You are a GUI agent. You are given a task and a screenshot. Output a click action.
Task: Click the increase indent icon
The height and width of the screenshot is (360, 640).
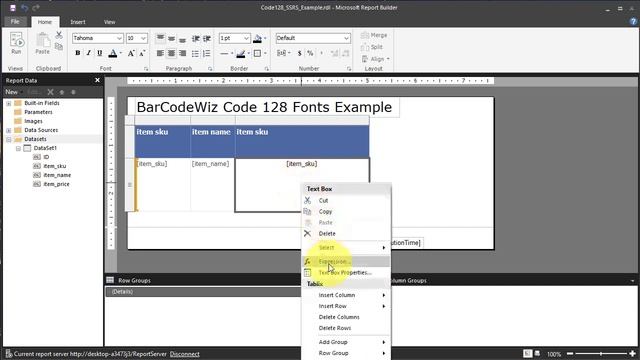click(207, 38)
